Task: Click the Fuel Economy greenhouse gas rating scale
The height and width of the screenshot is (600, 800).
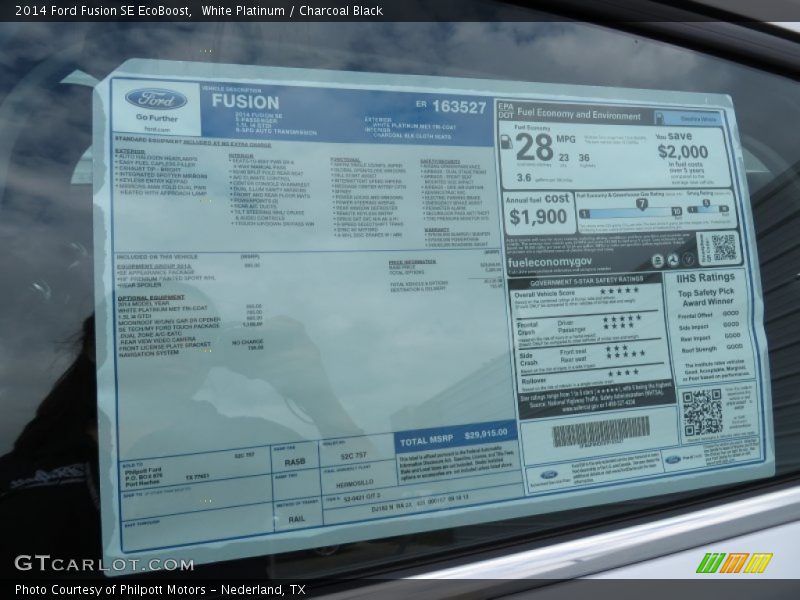Action: point(655,209)
